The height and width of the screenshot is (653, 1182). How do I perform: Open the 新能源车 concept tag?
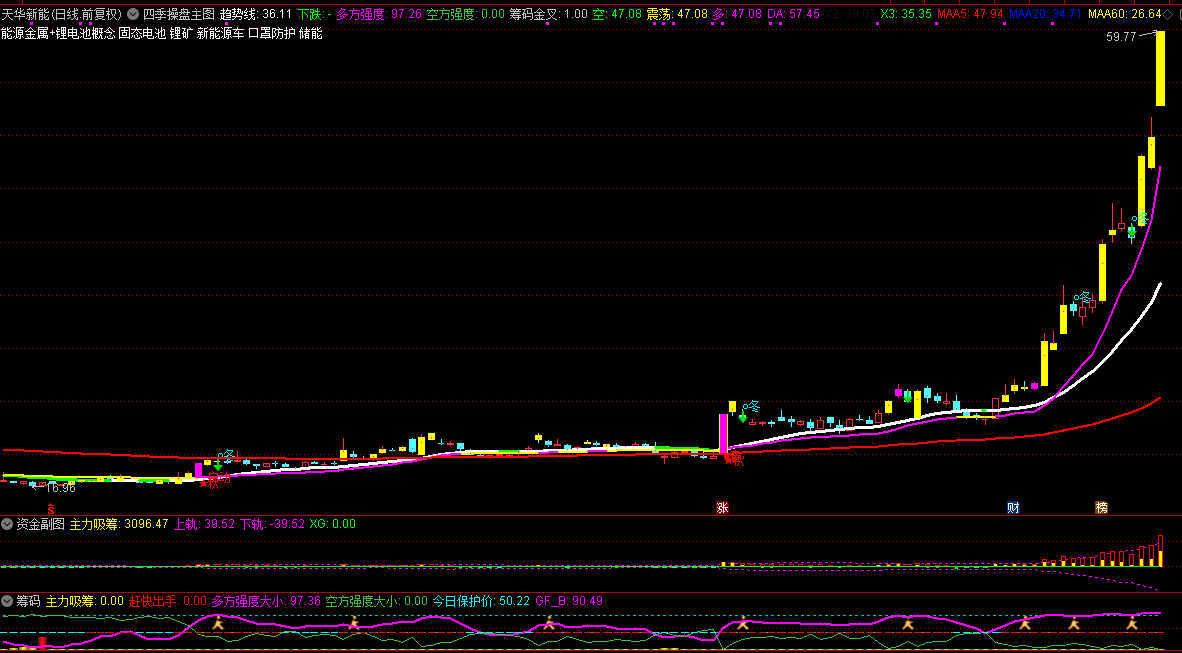(x=220, y=33)
